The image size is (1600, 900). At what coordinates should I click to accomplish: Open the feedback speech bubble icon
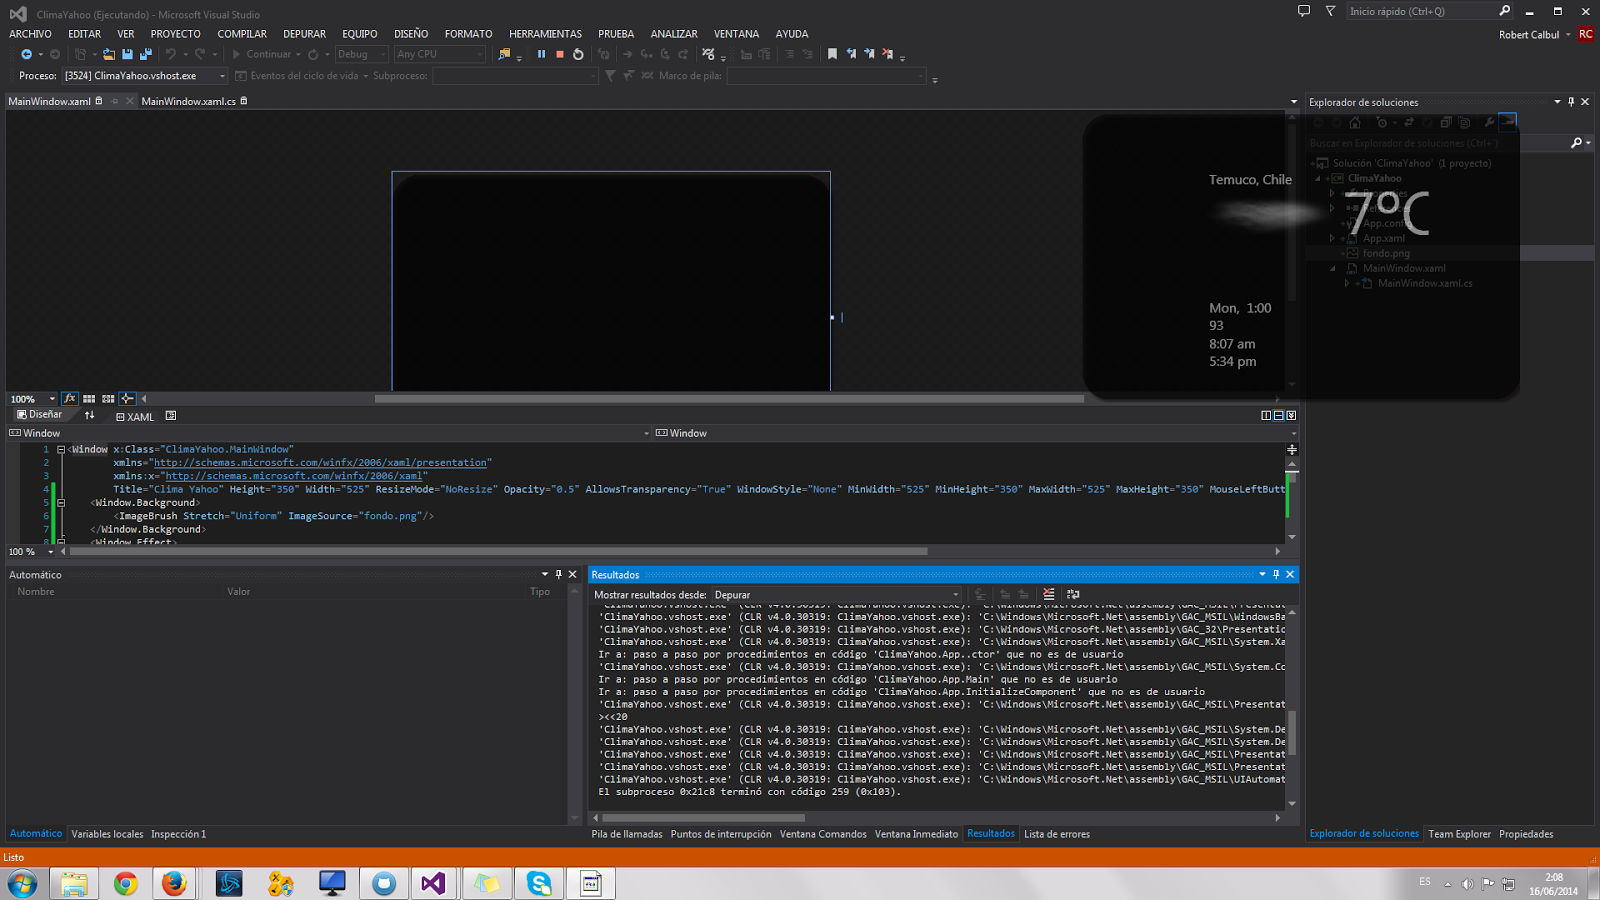1304,11
